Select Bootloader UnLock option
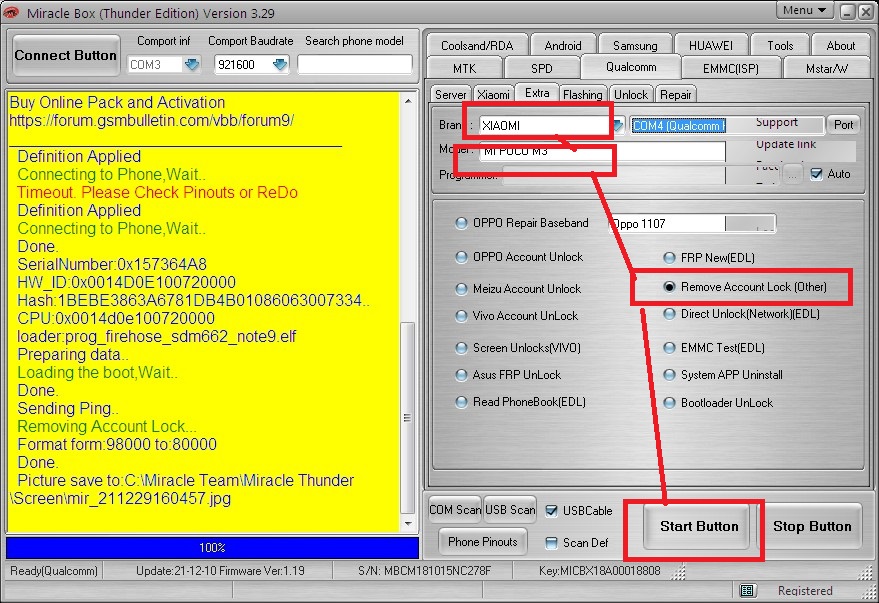The height and width of the screenshot is (603, 879). [669, 402]
